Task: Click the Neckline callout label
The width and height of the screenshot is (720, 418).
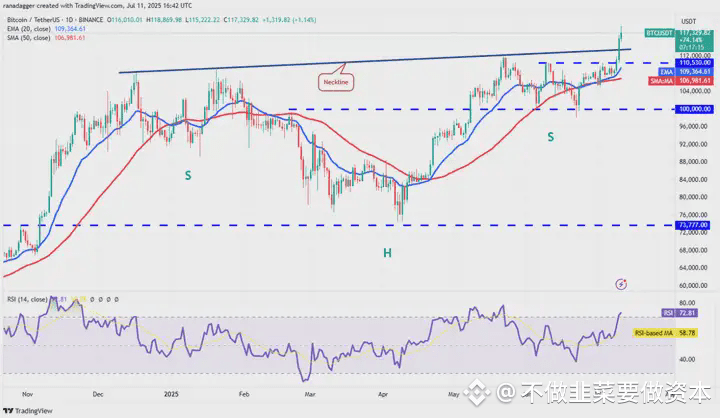Action: click(336, 82)
